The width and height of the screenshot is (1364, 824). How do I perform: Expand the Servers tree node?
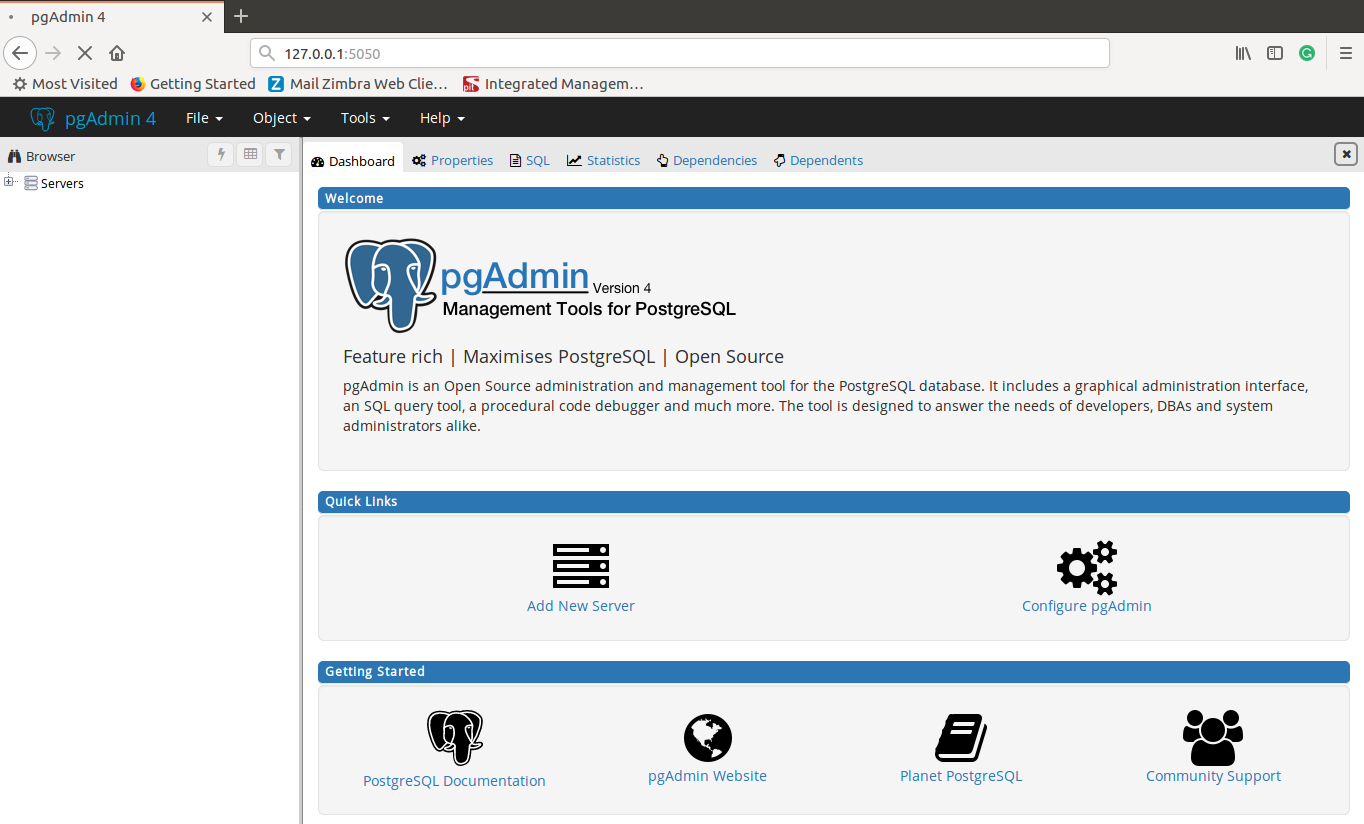click(x=9, y=182)
